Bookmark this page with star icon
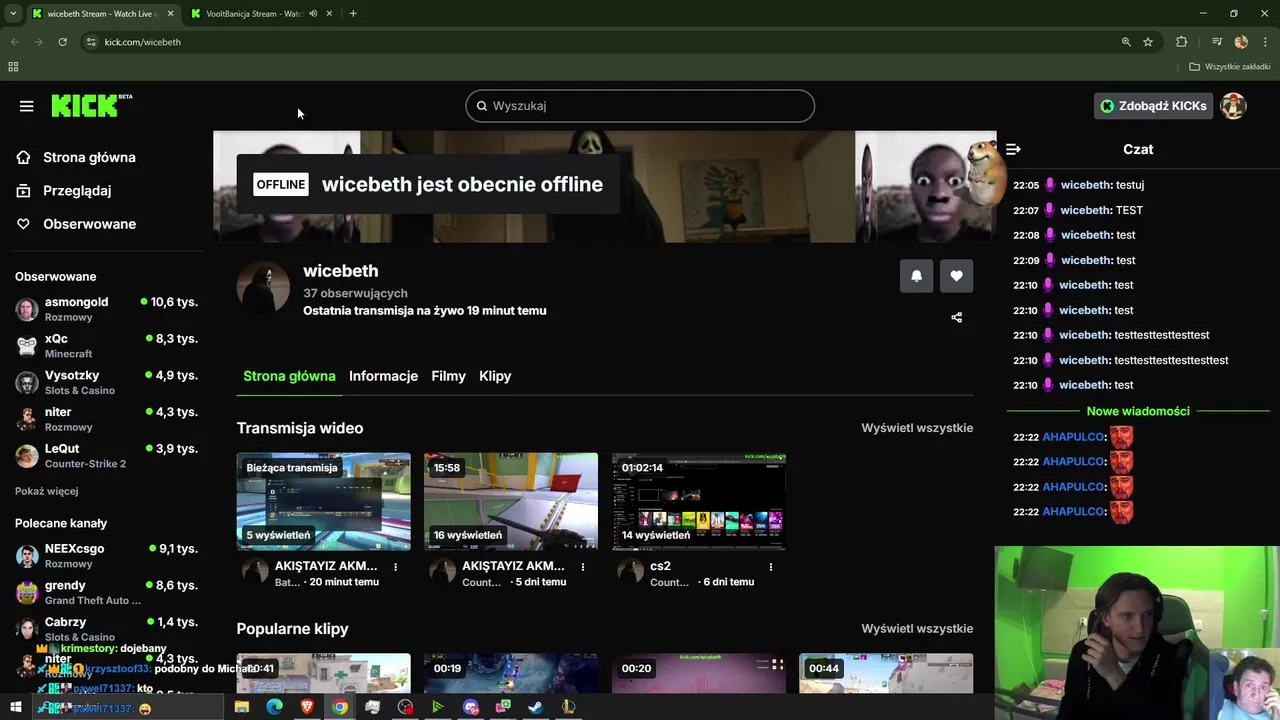 coord(1148,42)
